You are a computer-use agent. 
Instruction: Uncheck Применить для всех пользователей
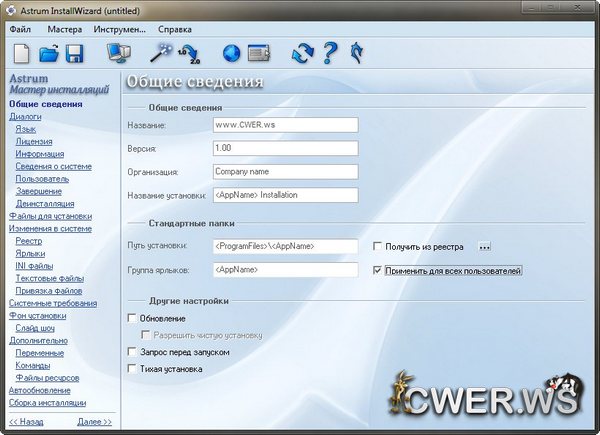[377, 270]
